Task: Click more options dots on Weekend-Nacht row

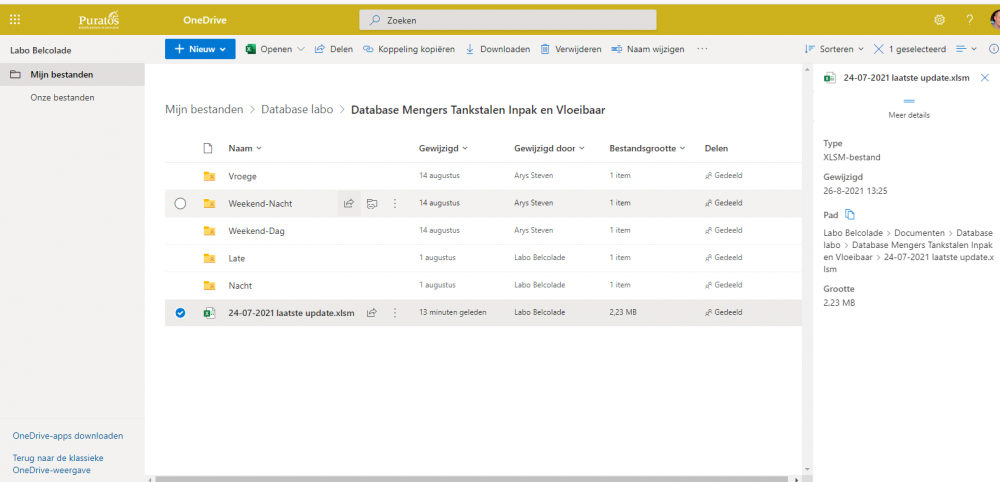Action: [394, 203]
